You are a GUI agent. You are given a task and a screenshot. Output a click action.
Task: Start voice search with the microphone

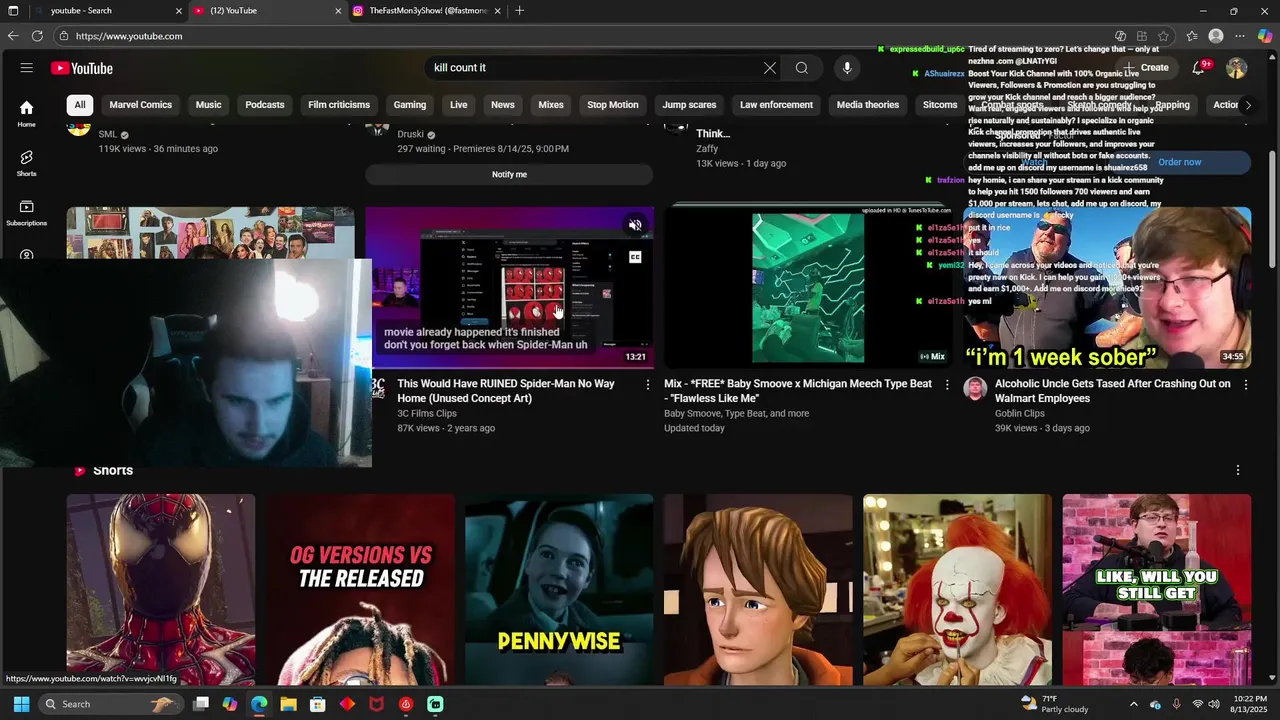pyautogui.click(x=847, y=68)
